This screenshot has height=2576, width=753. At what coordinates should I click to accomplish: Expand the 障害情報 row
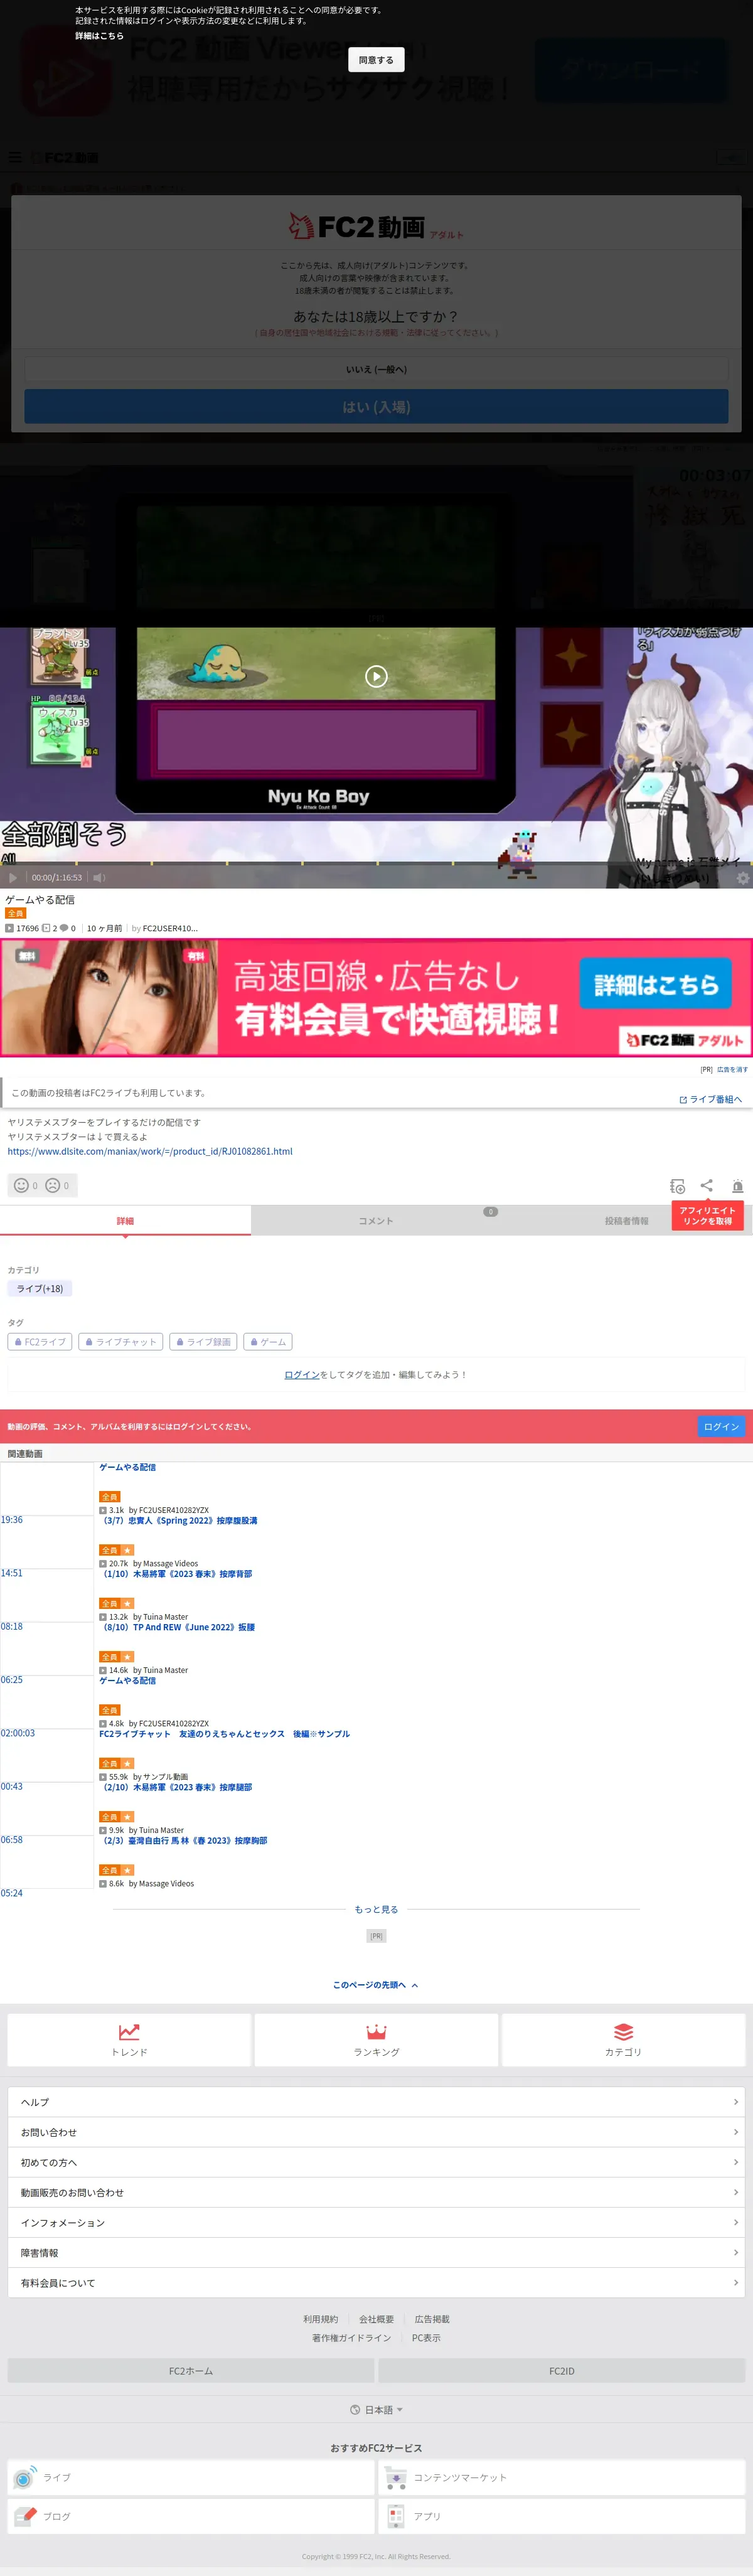click(376, 2253)
